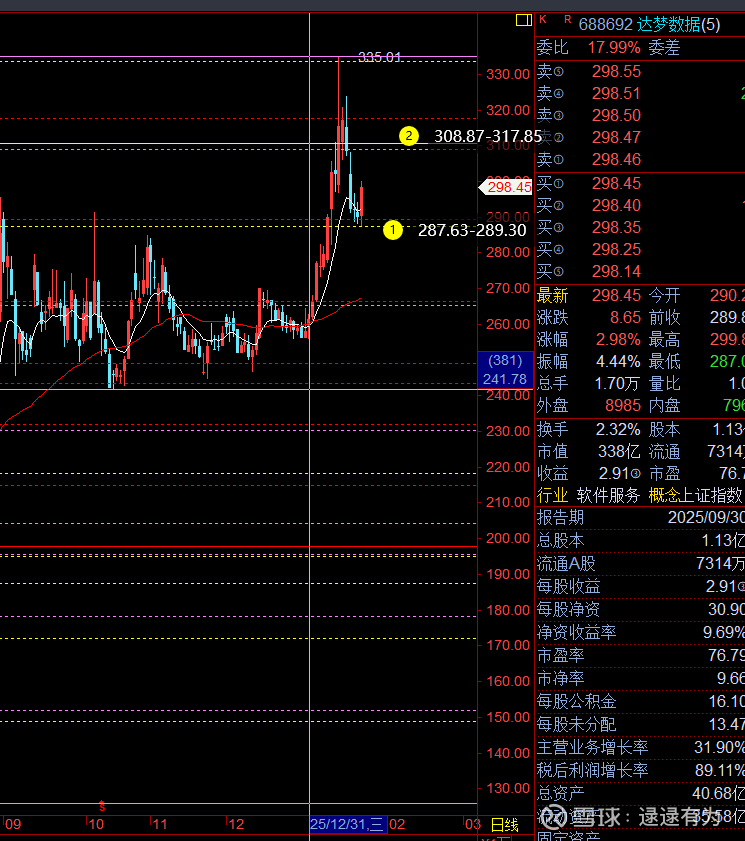Click yellow circle marker number 1
Image resolution: width=745 pixels, height=841 pixels.
(393, 230)
